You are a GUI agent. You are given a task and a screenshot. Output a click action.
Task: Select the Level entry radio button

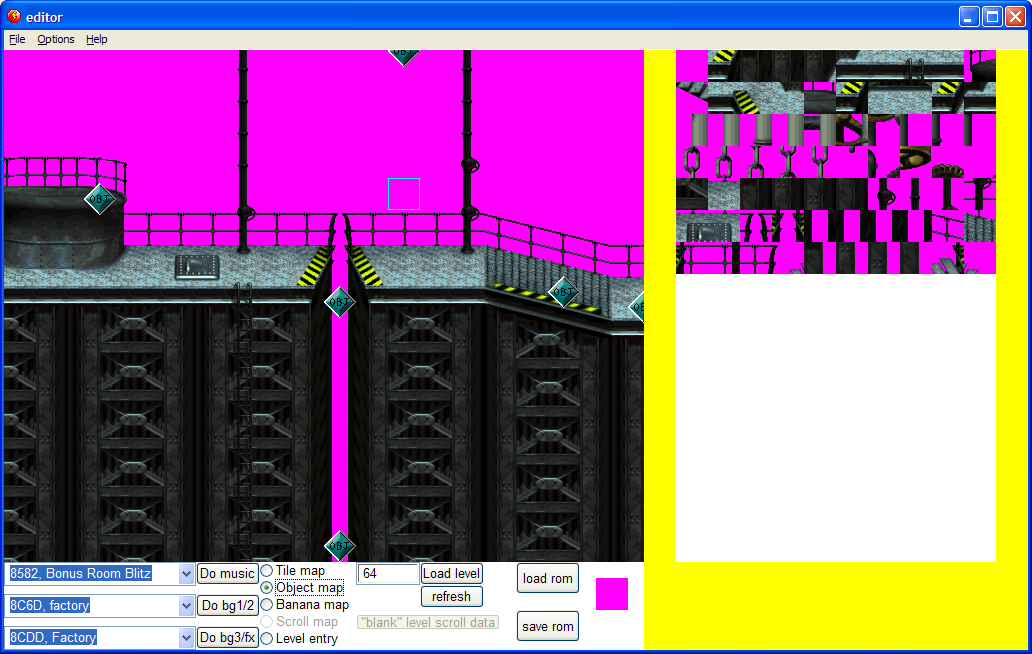tap(266, 638)
